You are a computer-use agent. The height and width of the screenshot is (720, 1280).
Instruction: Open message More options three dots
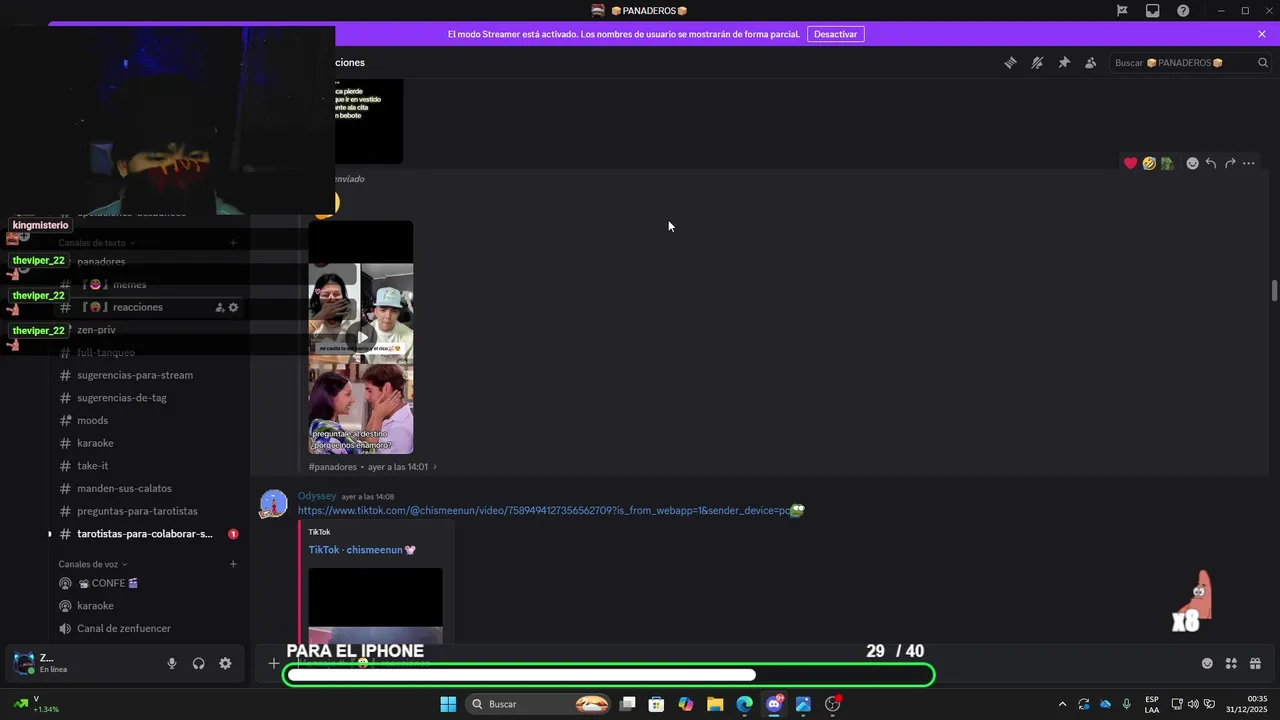click(1249, 163)
